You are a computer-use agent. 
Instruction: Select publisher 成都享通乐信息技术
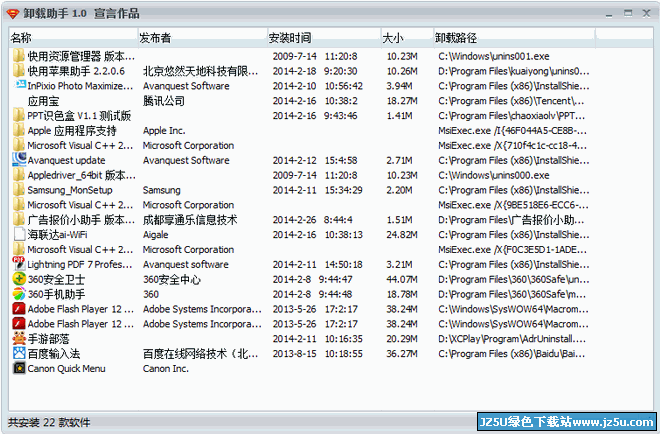(190, 220)
